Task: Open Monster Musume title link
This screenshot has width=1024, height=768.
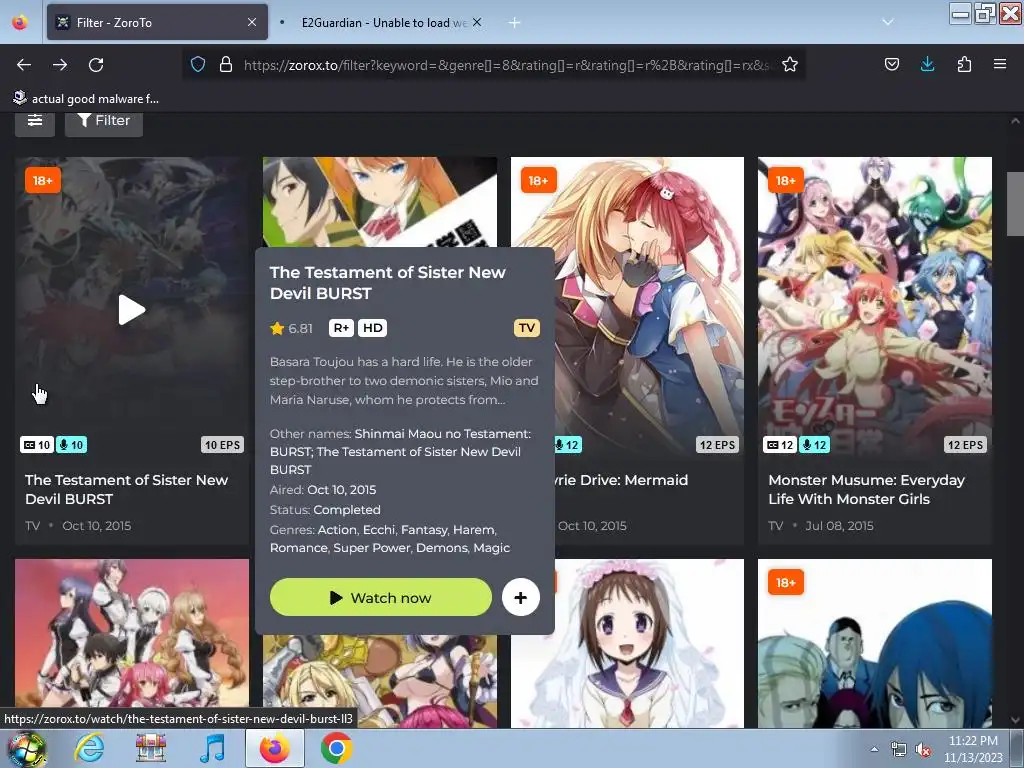Action: 866,489
